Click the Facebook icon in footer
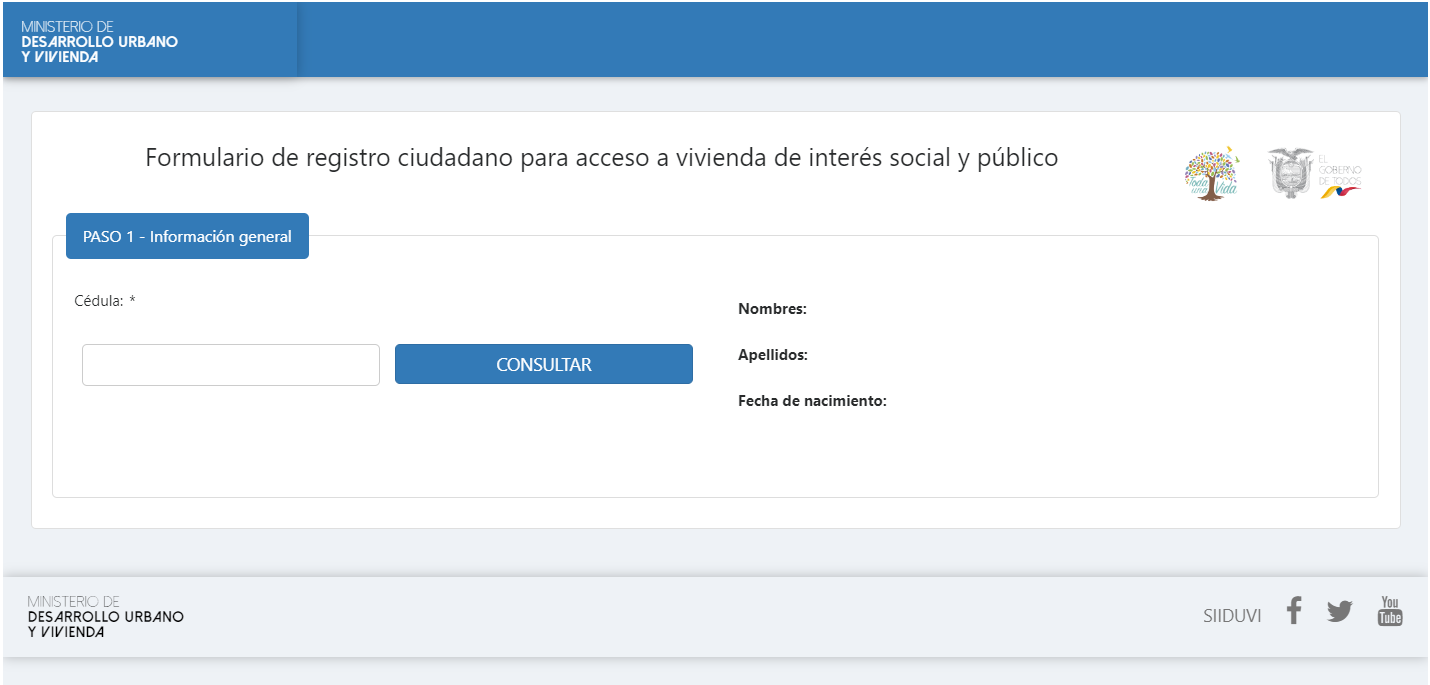 [1293, 610]
